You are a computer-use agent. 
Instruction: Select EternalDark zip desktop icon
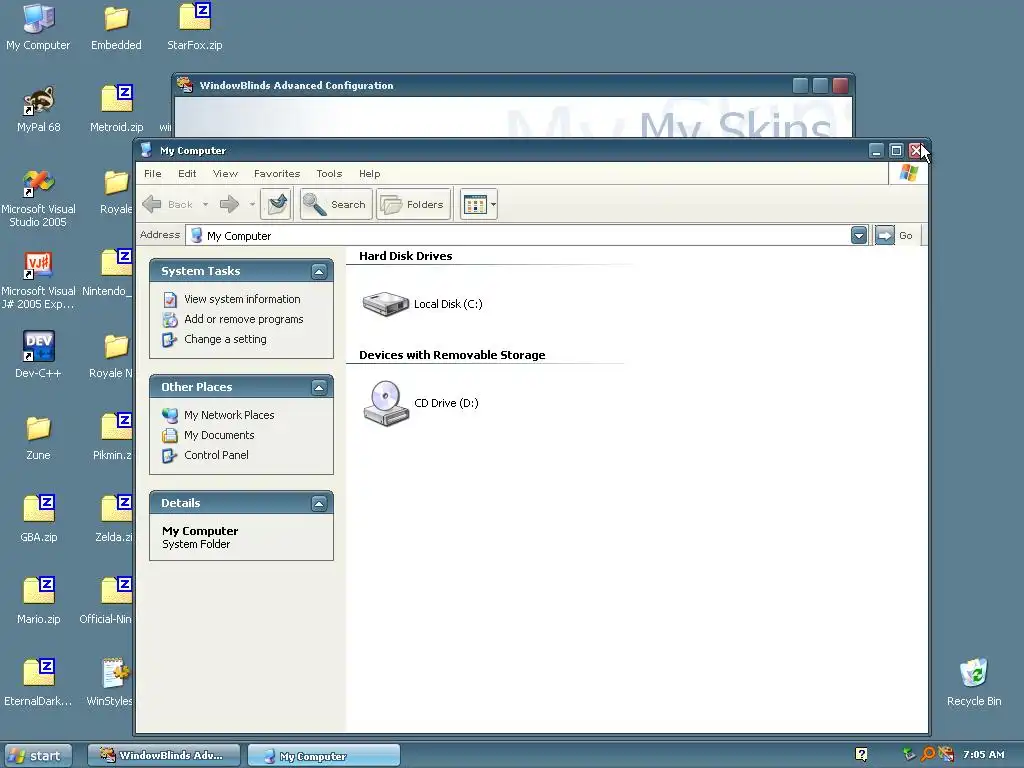[39, 684]
